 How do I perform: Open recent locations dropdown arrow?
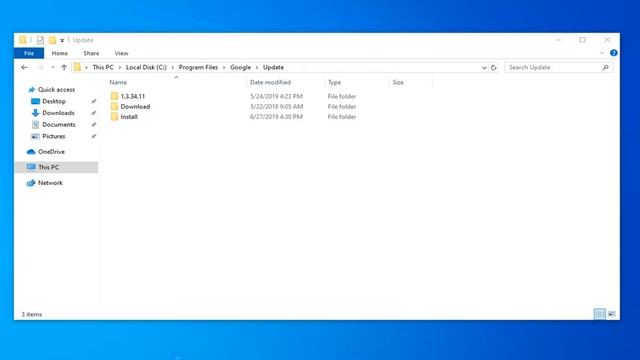(x=53, y=67)
